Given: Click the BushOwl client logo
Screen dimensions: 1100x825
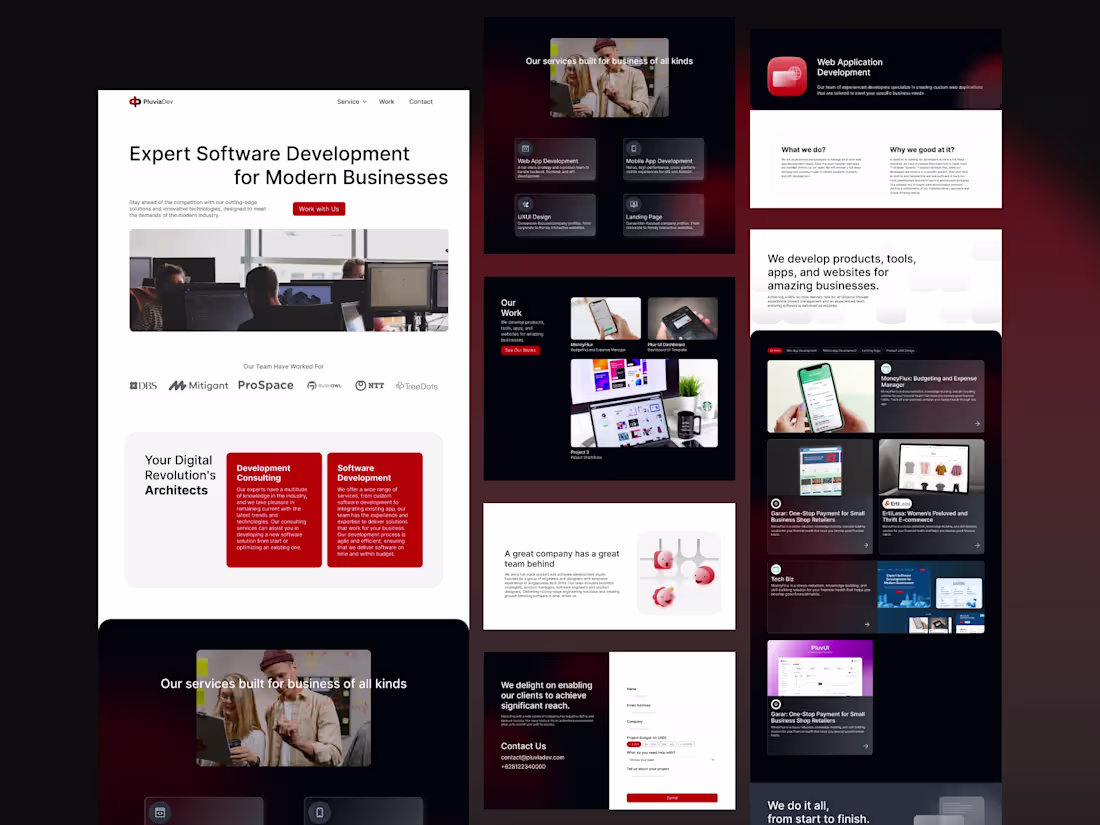Looking at the screenshot, I should 324,386.
